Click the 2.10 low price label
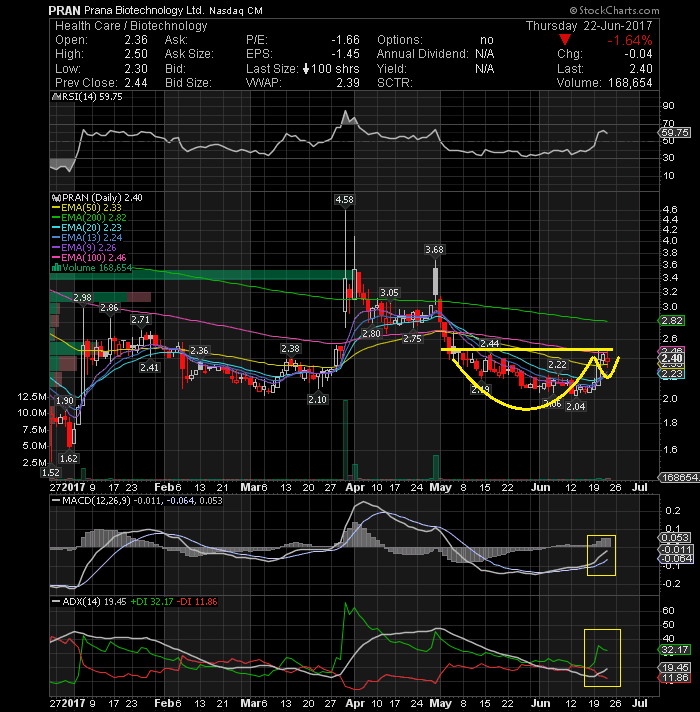This screenshot has height=712, width=700. tap(317, 399)
